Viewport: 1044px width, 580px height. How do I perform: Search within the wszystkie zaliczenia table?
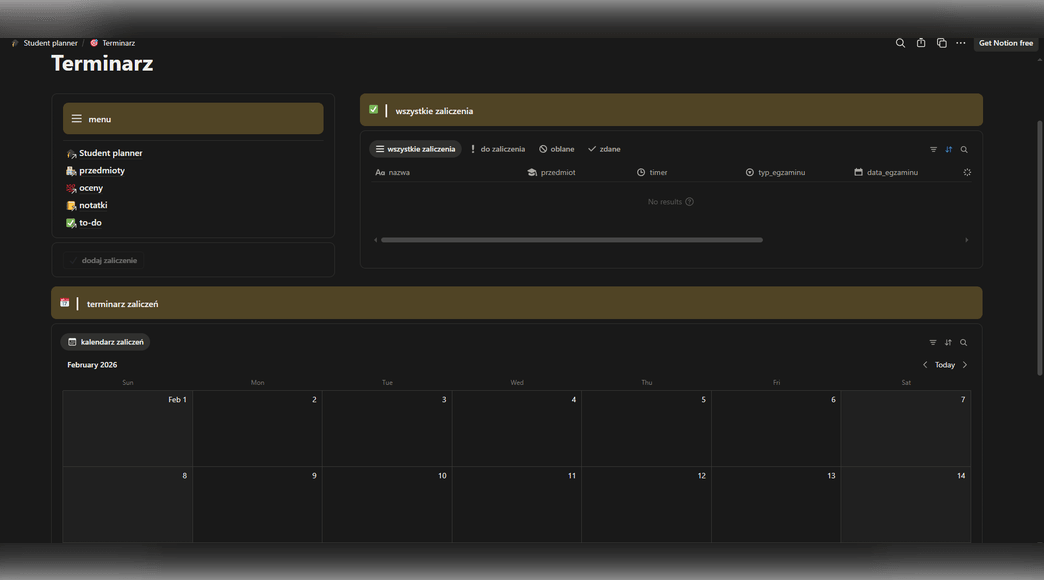click(x=964, y=149)
